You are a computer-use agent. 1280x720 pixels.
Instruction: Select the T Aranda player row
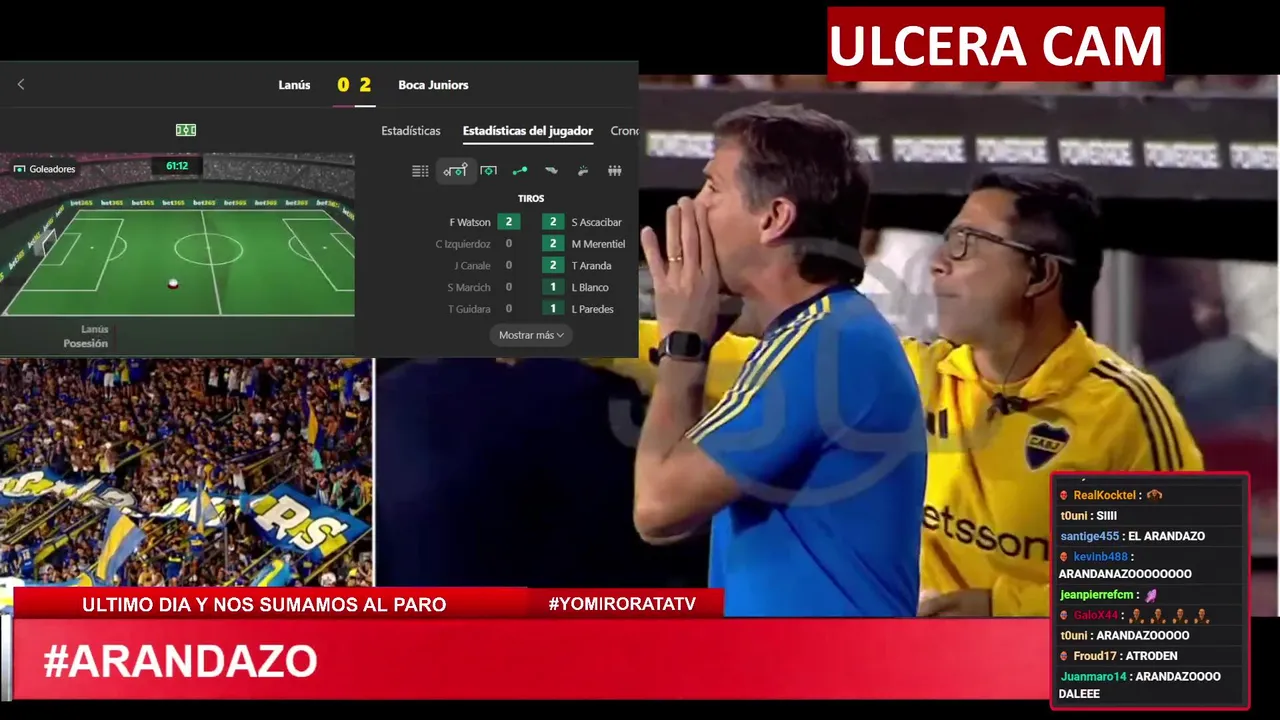tap(577, 266)
